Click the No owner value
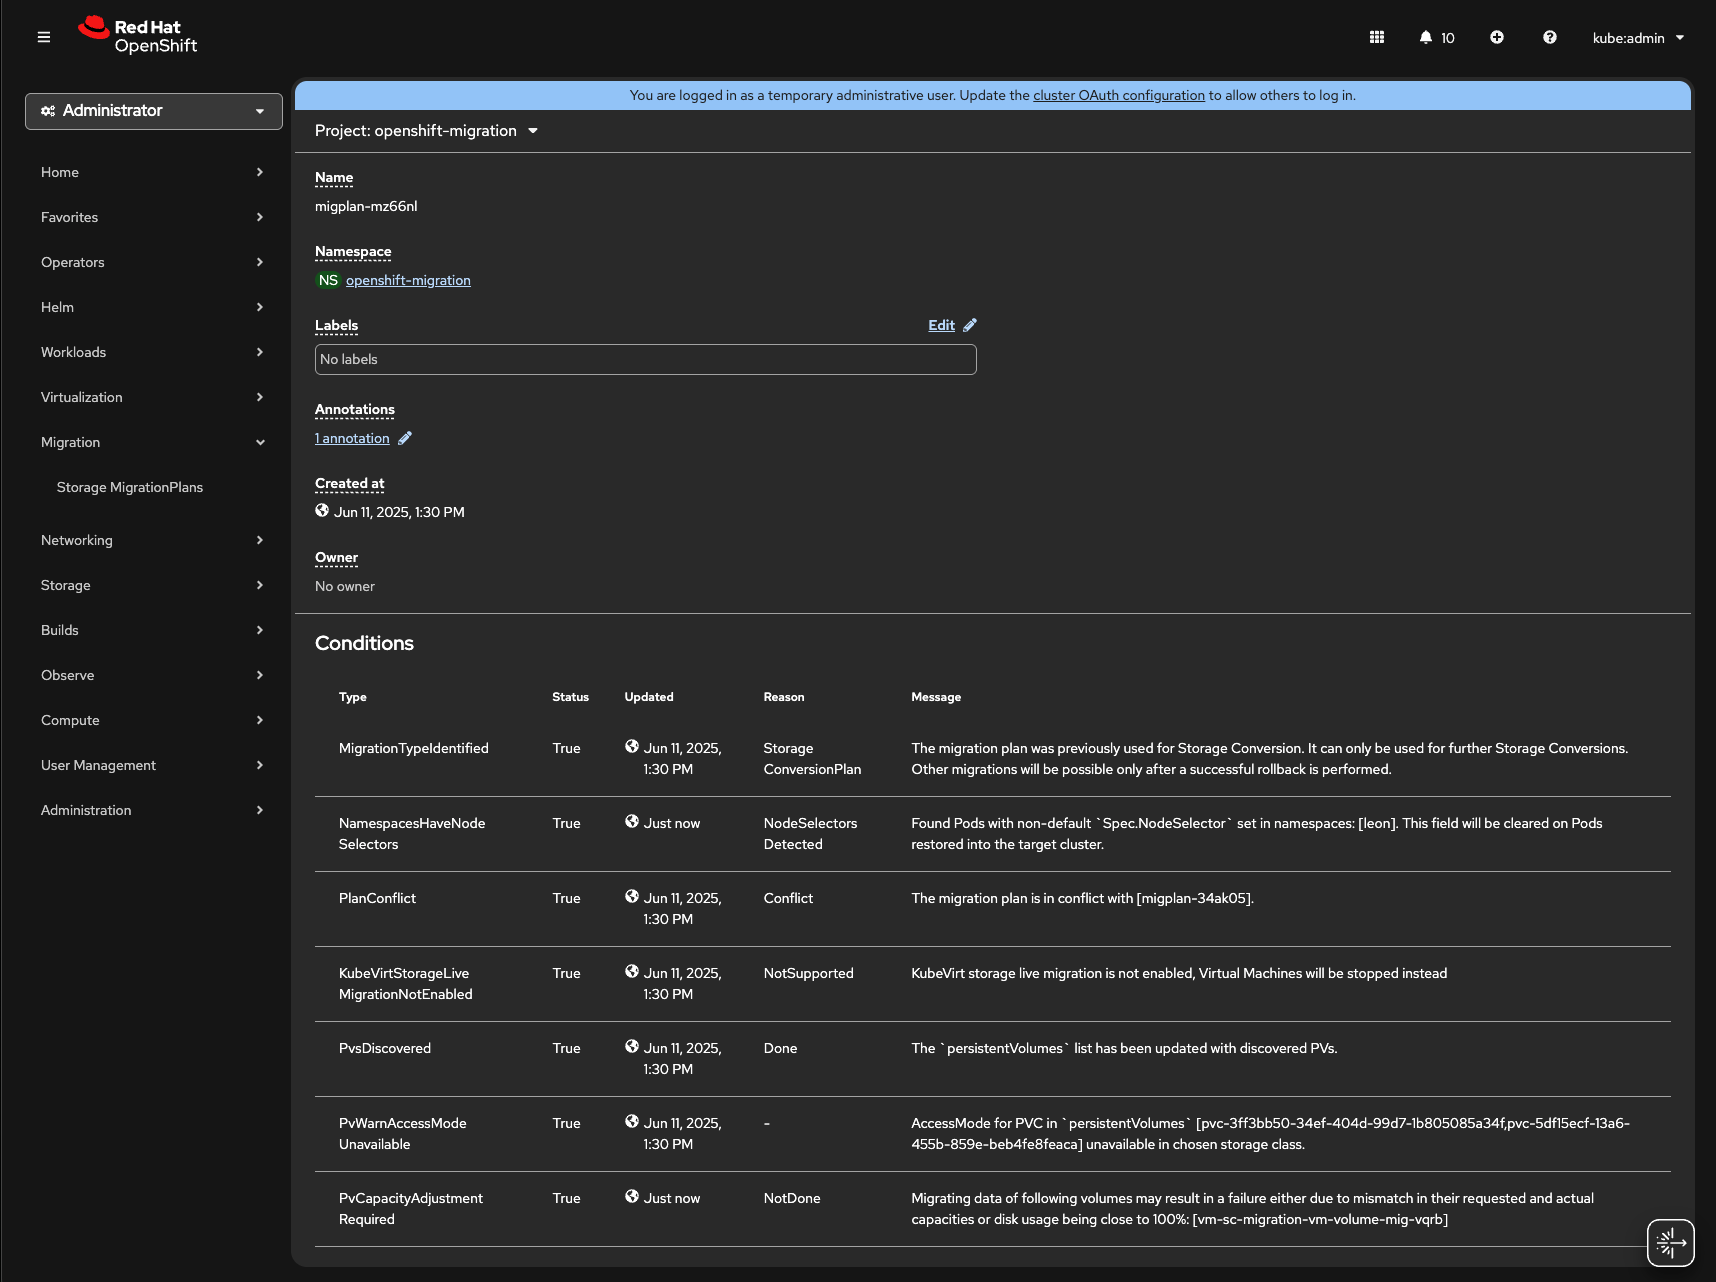The width and height of the screenshot is (1716, 1282). tap(345, 586)
